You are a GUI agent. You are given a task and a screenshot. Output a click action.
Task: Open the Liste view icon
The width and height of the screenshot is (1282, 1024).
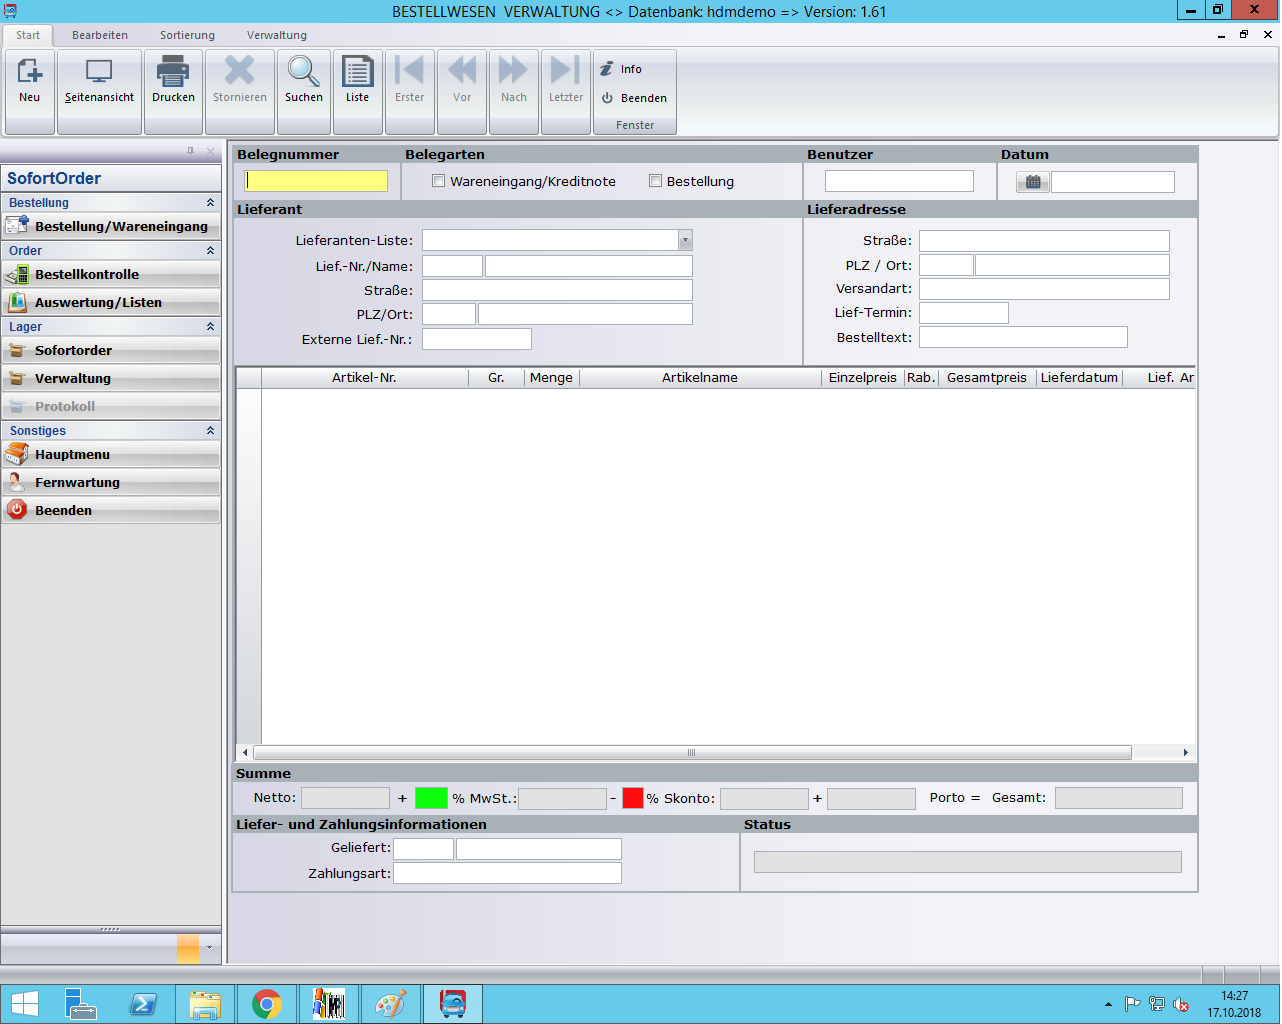pos(357,80)
